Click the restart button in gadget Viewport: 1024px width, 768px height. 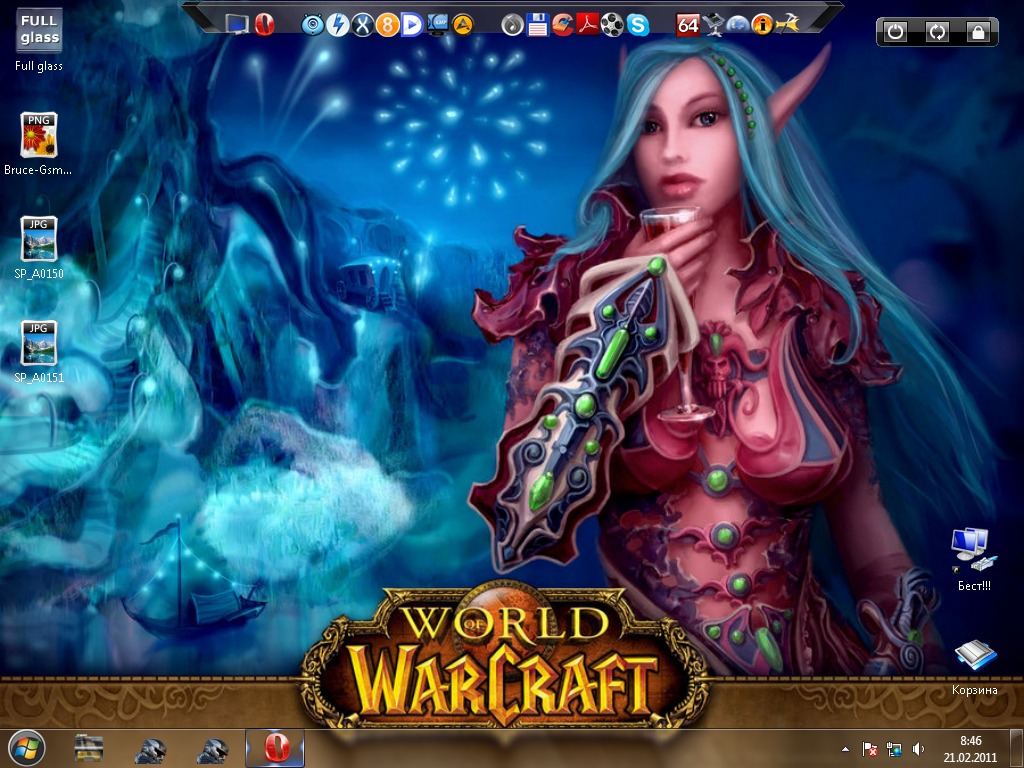[x=937, y=31]
